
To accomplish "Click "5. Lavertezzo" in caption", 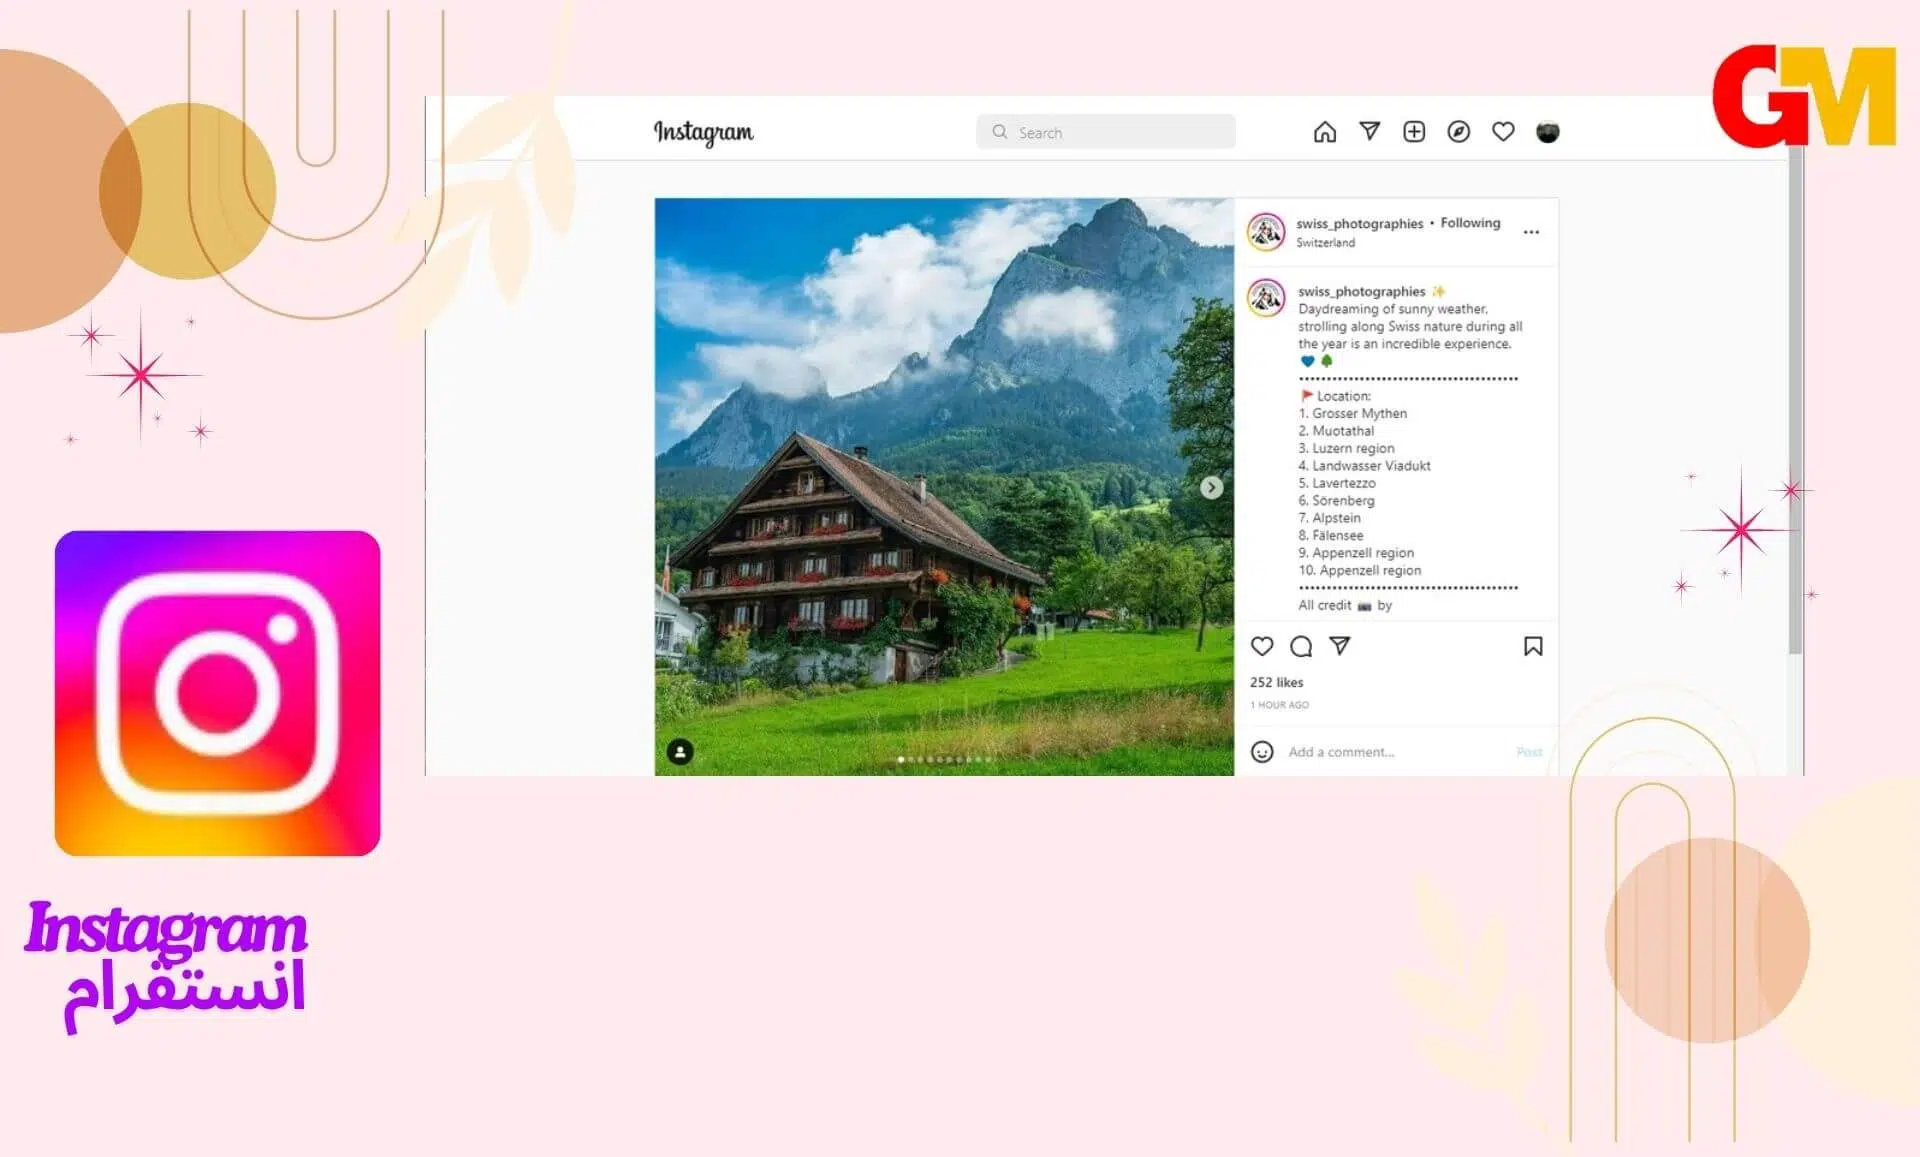I will (x=1337, y=483).
